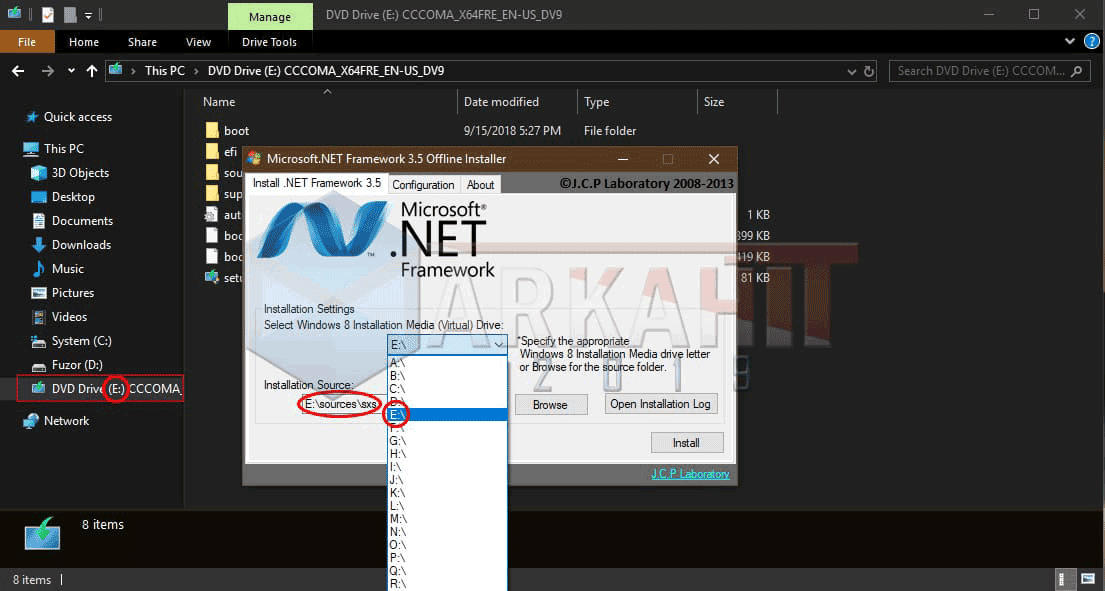The width and height of the screenshot is (1105, 591).
Task: Click This PC breadcrumb in address bar
Action: pos(164,71)
